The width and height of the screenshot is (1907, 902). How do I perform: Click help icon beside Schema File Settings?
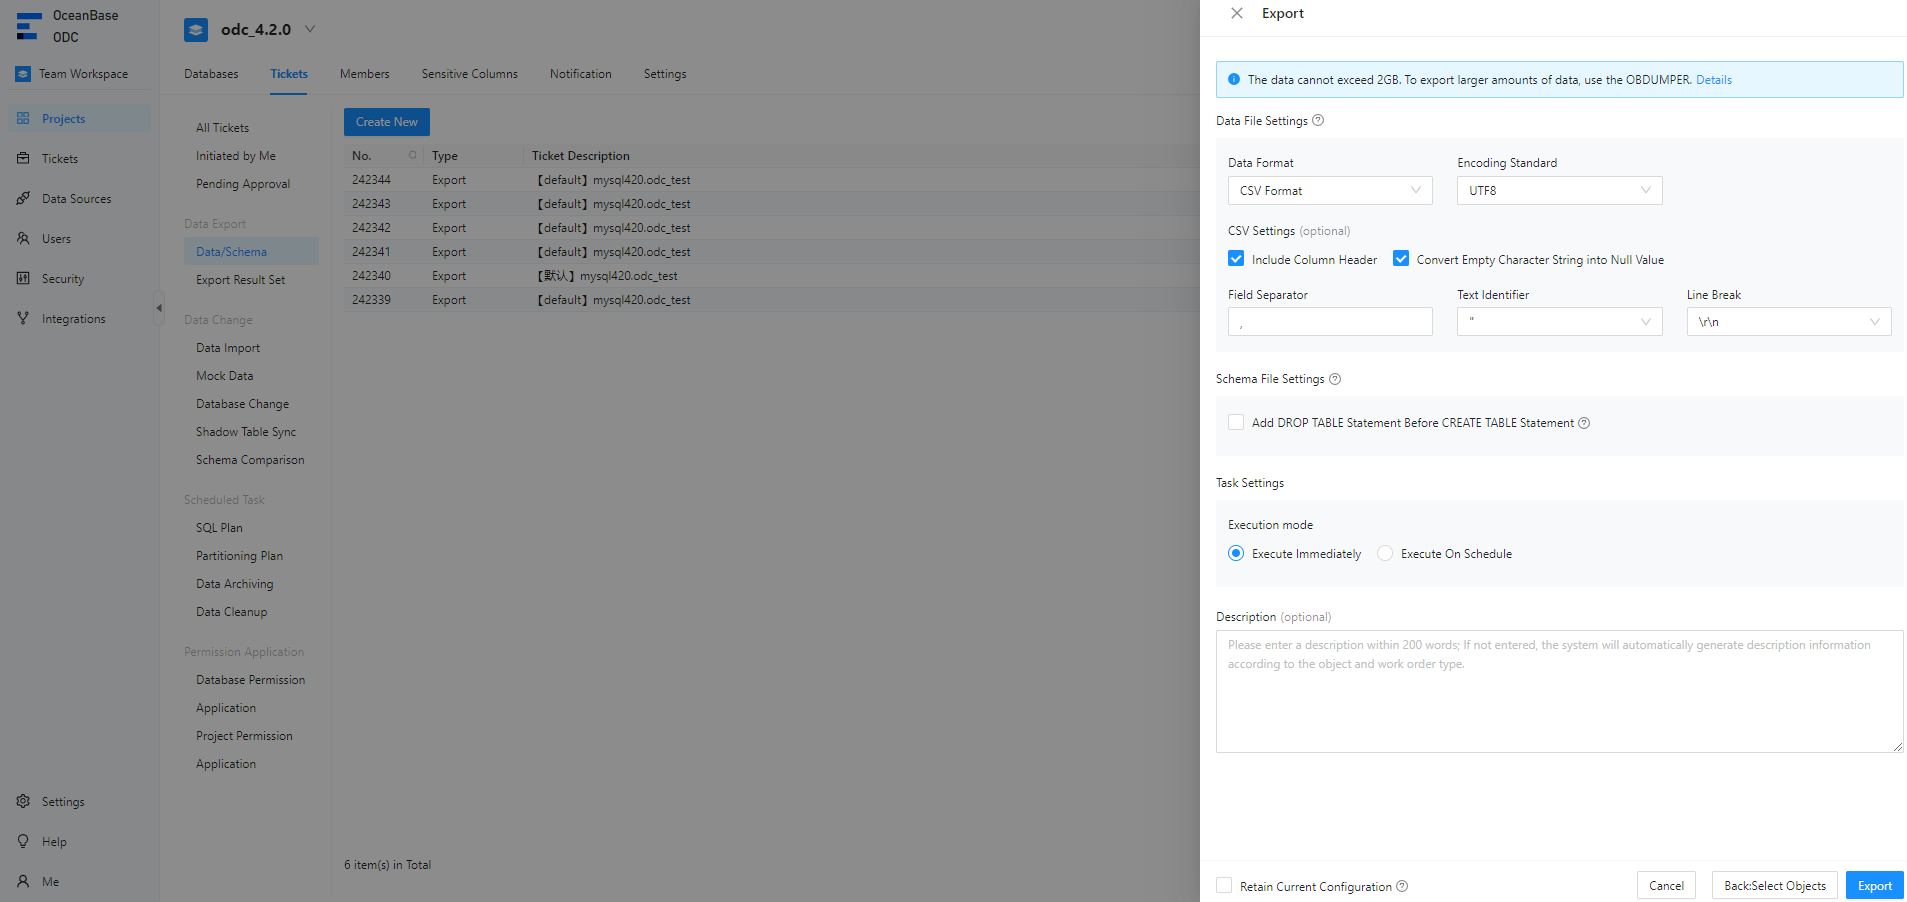coord(1335,379)
